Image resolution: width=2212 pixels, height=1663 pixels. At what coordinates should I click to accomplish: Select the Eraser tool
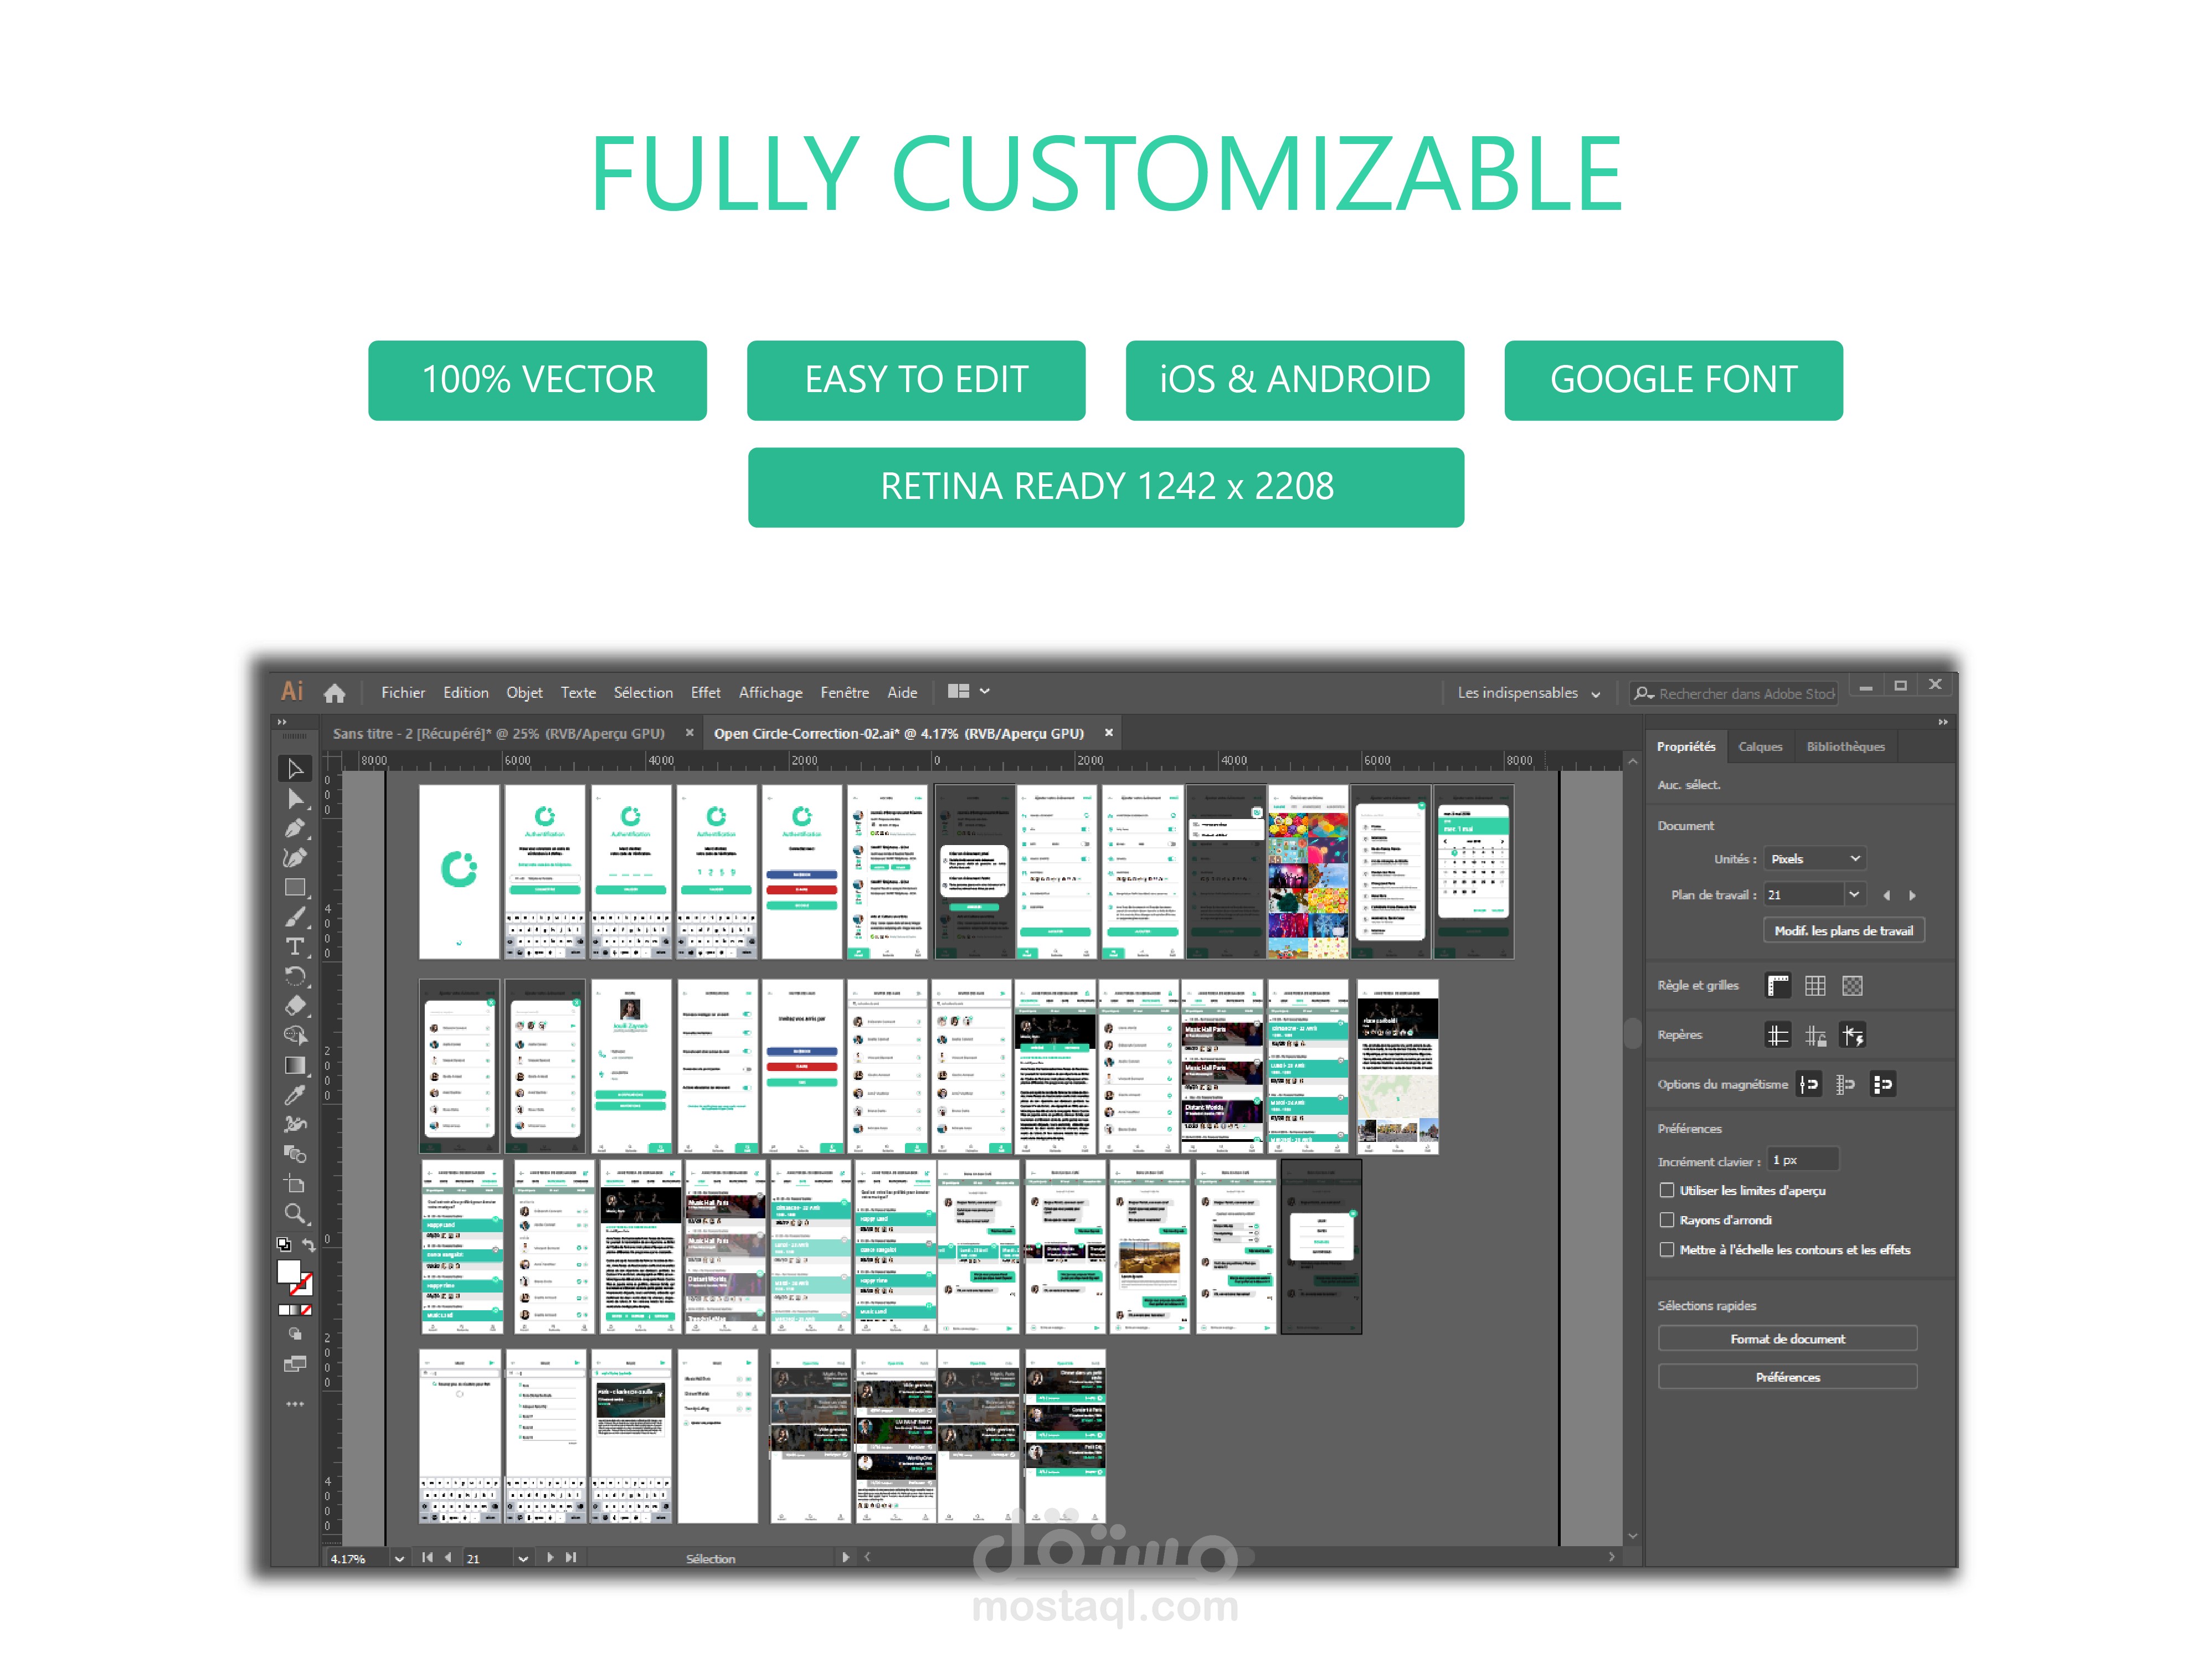pyautogui.click(x=294, y=1005)
